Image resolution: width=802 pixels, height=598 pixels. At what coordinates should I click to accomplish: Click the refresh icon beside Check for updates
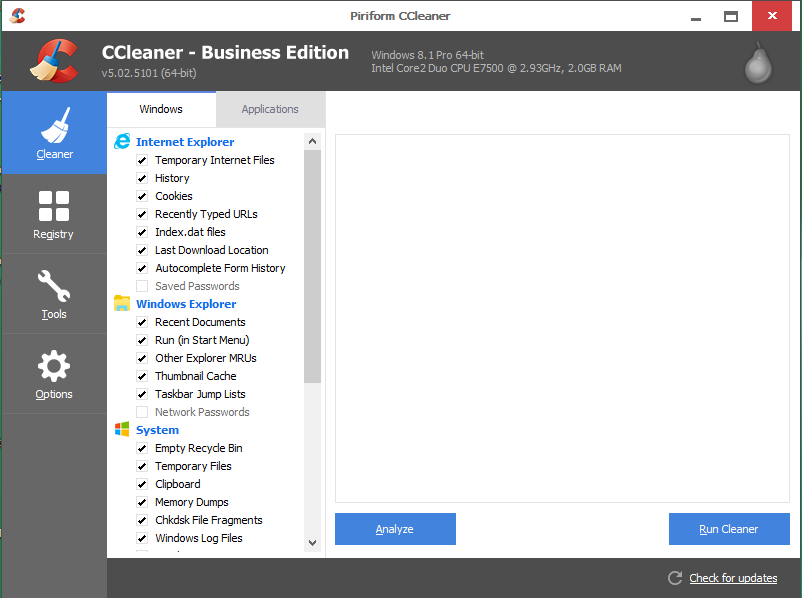[675, 578]
